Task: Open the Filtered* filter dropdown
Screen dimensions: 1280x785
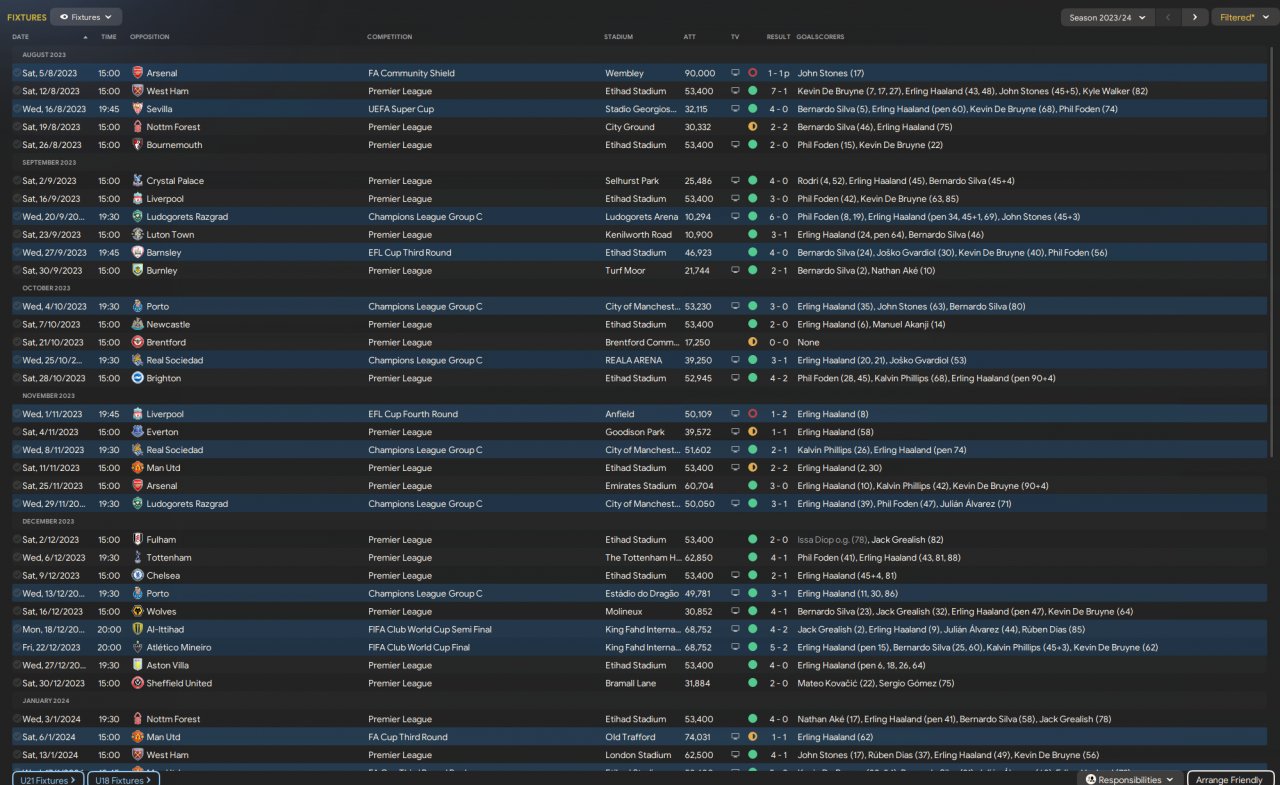Action: (x=1243, y=17)
